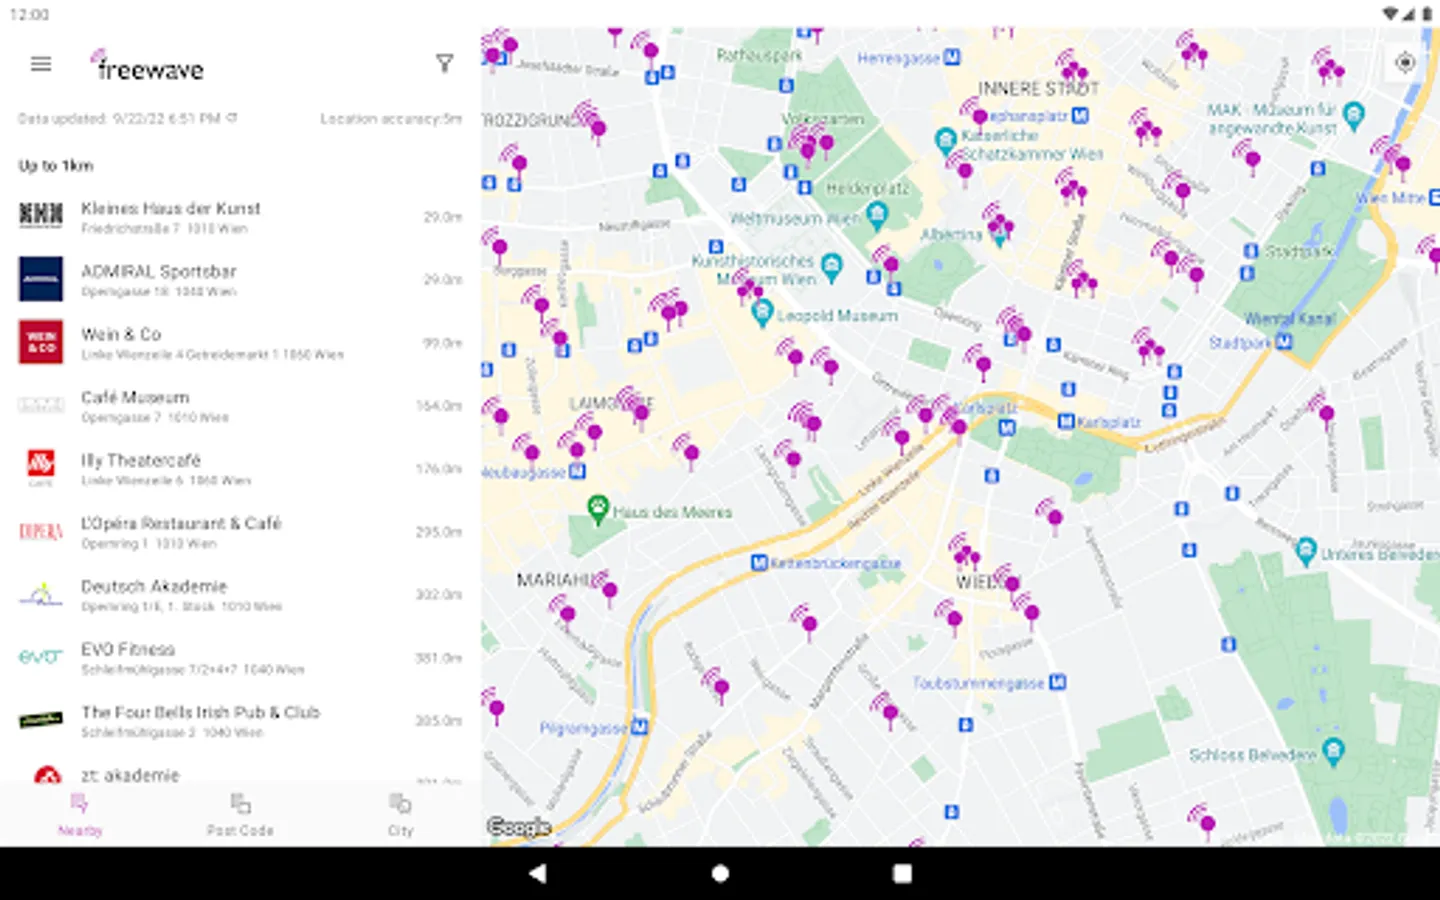Tap the distance value in Wein & Co row
This screenshot has height=900, width=1440.
coord(442,343)
